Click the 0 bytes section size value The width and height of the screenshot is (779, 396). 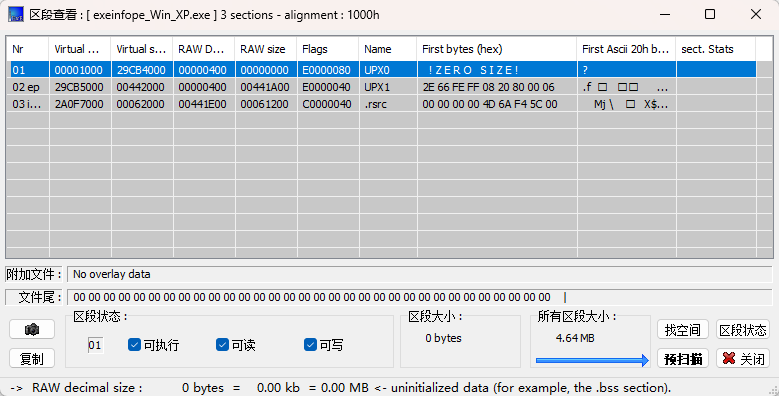coord(443,338)
